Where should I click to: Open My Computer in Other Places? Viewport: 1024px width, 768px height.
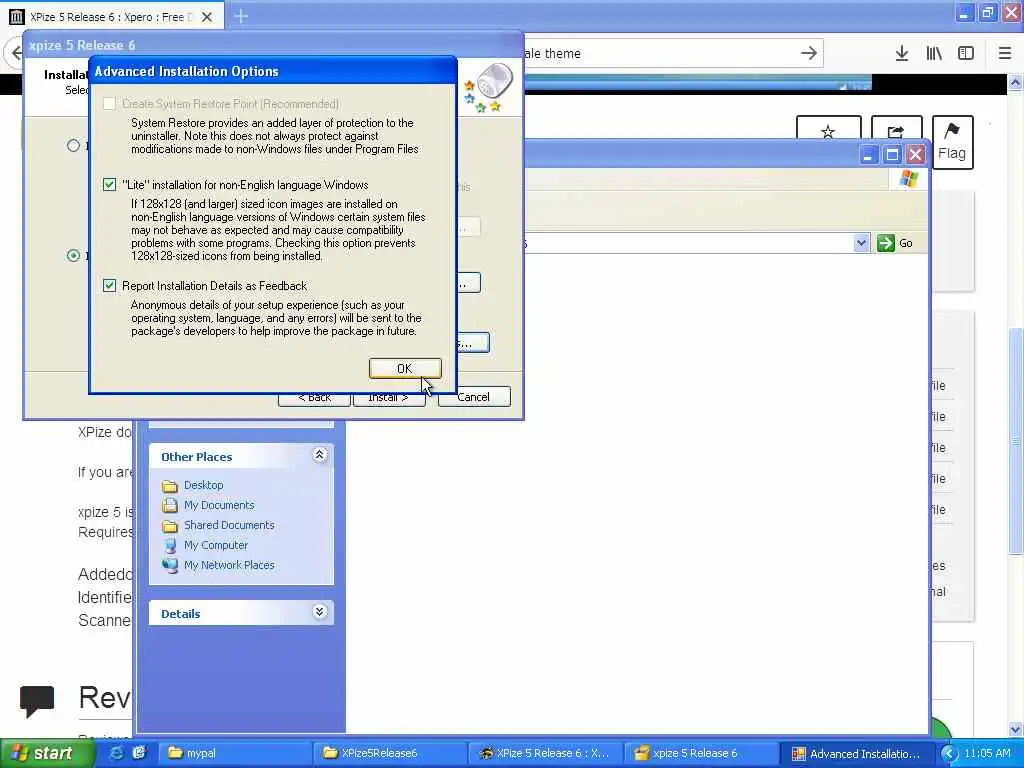(216, 545)
